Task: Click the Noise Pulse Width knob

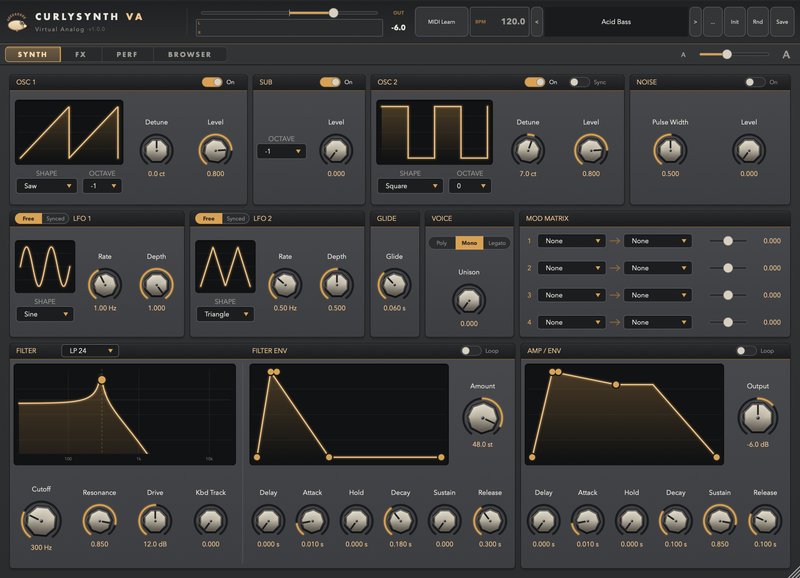Action: tap(670, 150)
